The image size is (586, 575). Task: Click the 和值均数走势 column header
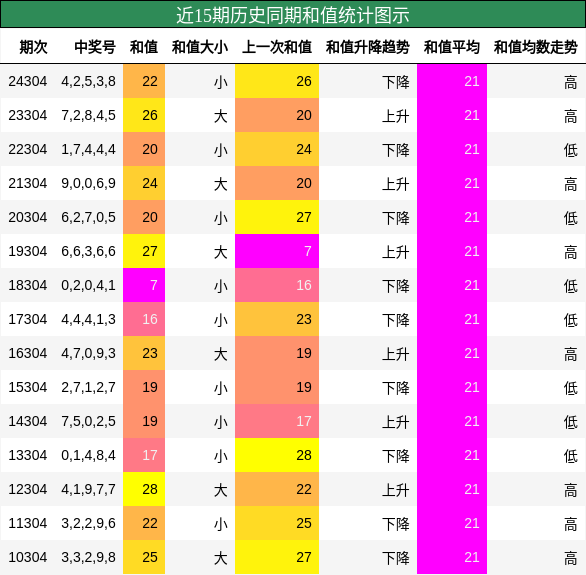pos(536,47)
